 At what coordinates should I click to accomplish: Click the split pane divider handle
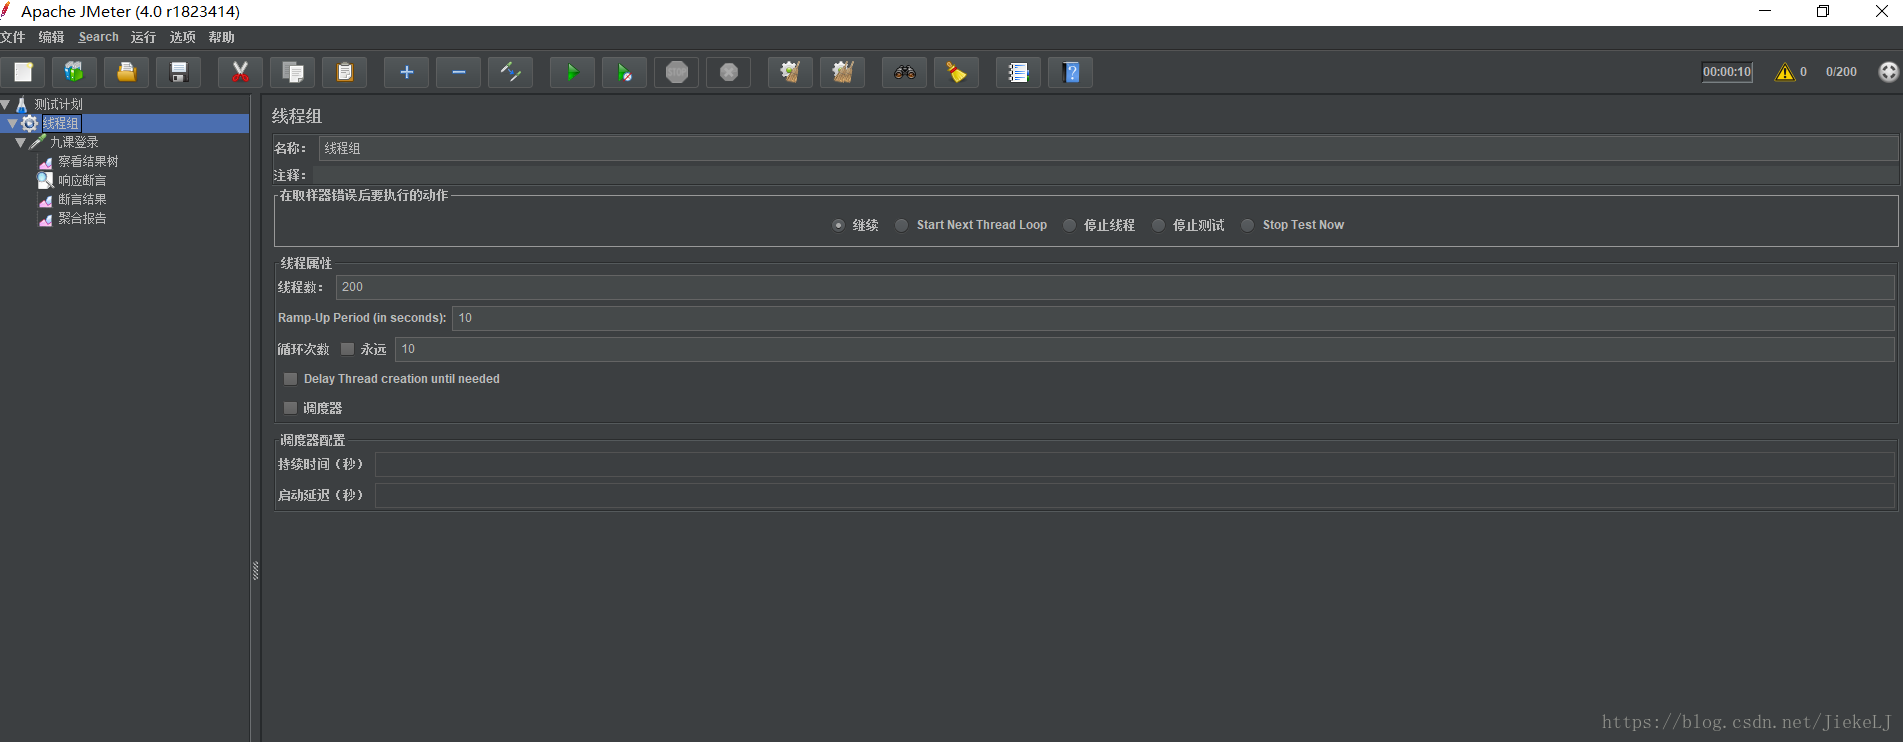click(255, 571)
